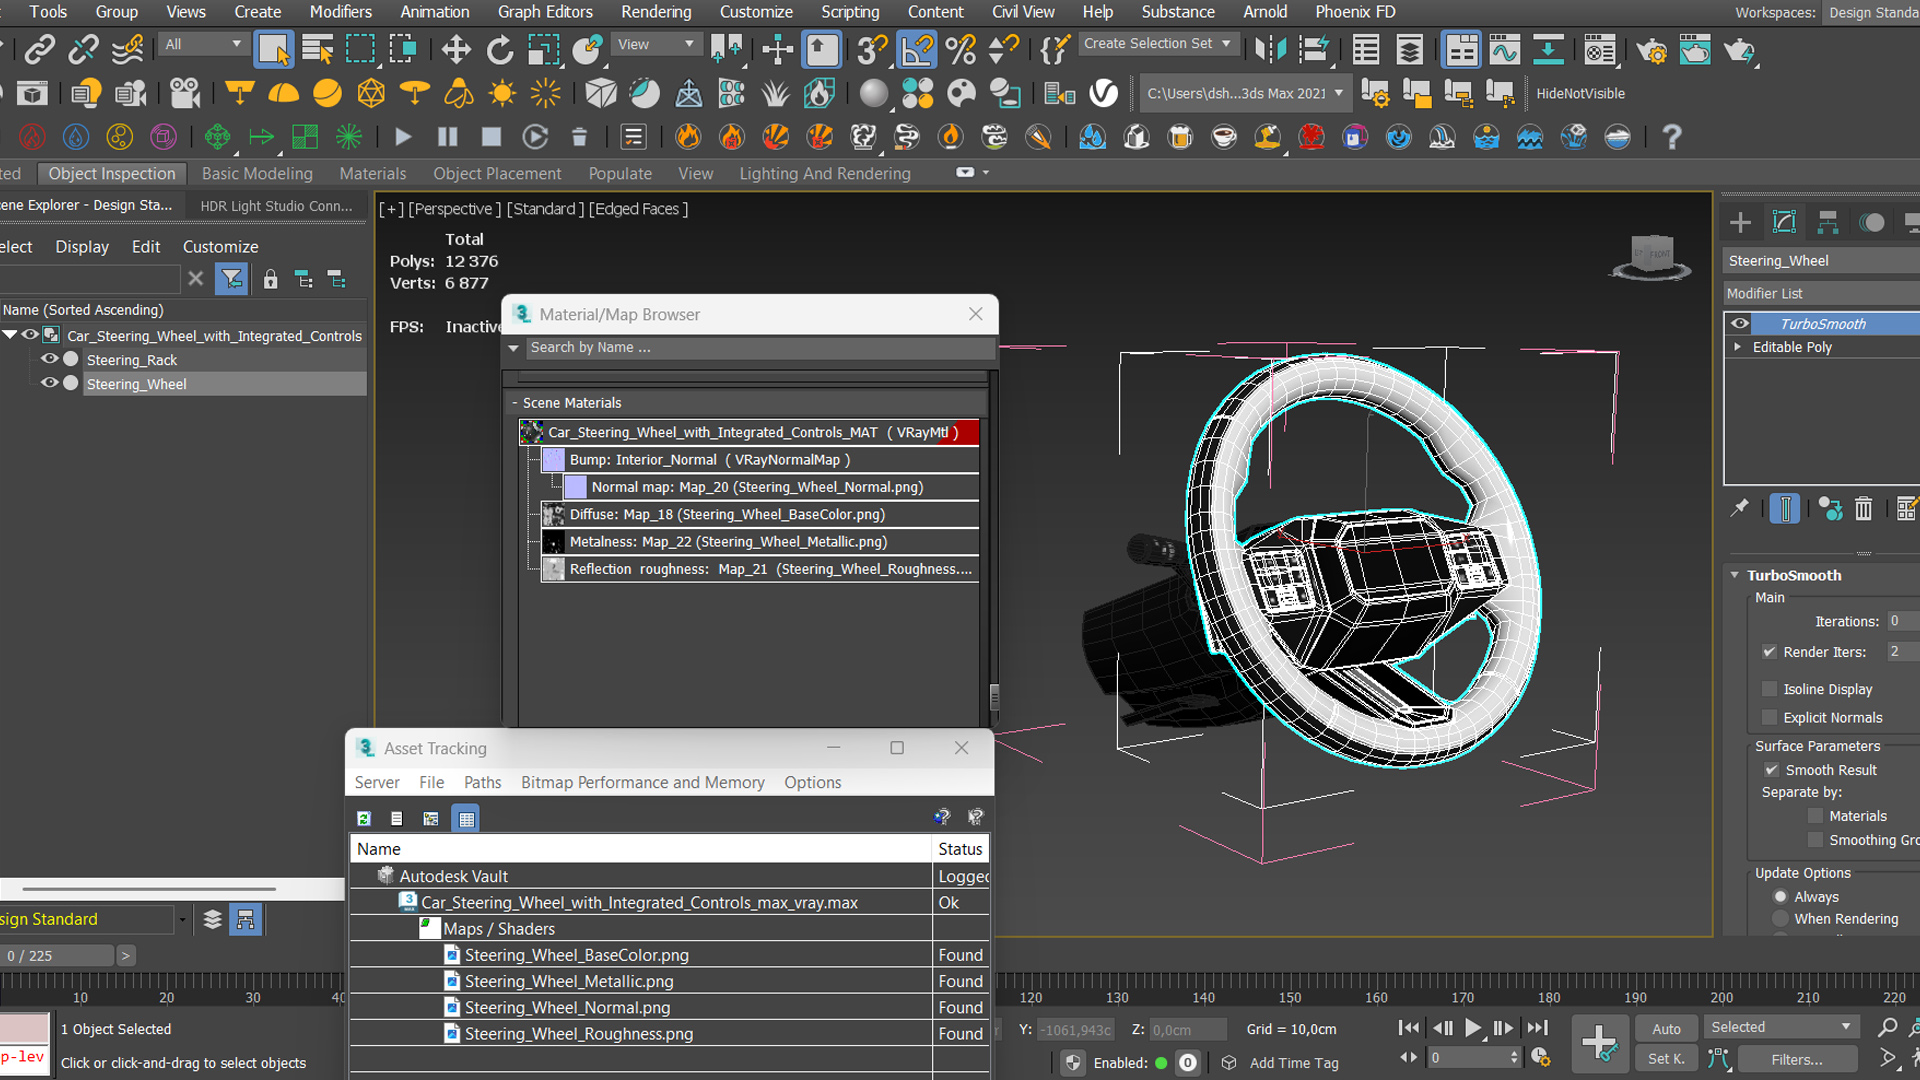Open the Modify panel tab icon
The height and width of the screenshot is (1080, 1920).
click(1784, 222)
